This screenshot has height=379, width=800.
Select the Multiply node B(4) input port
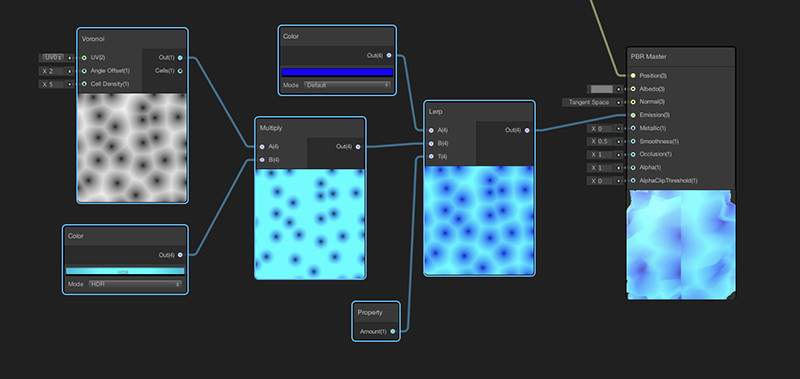coord(262,160)
